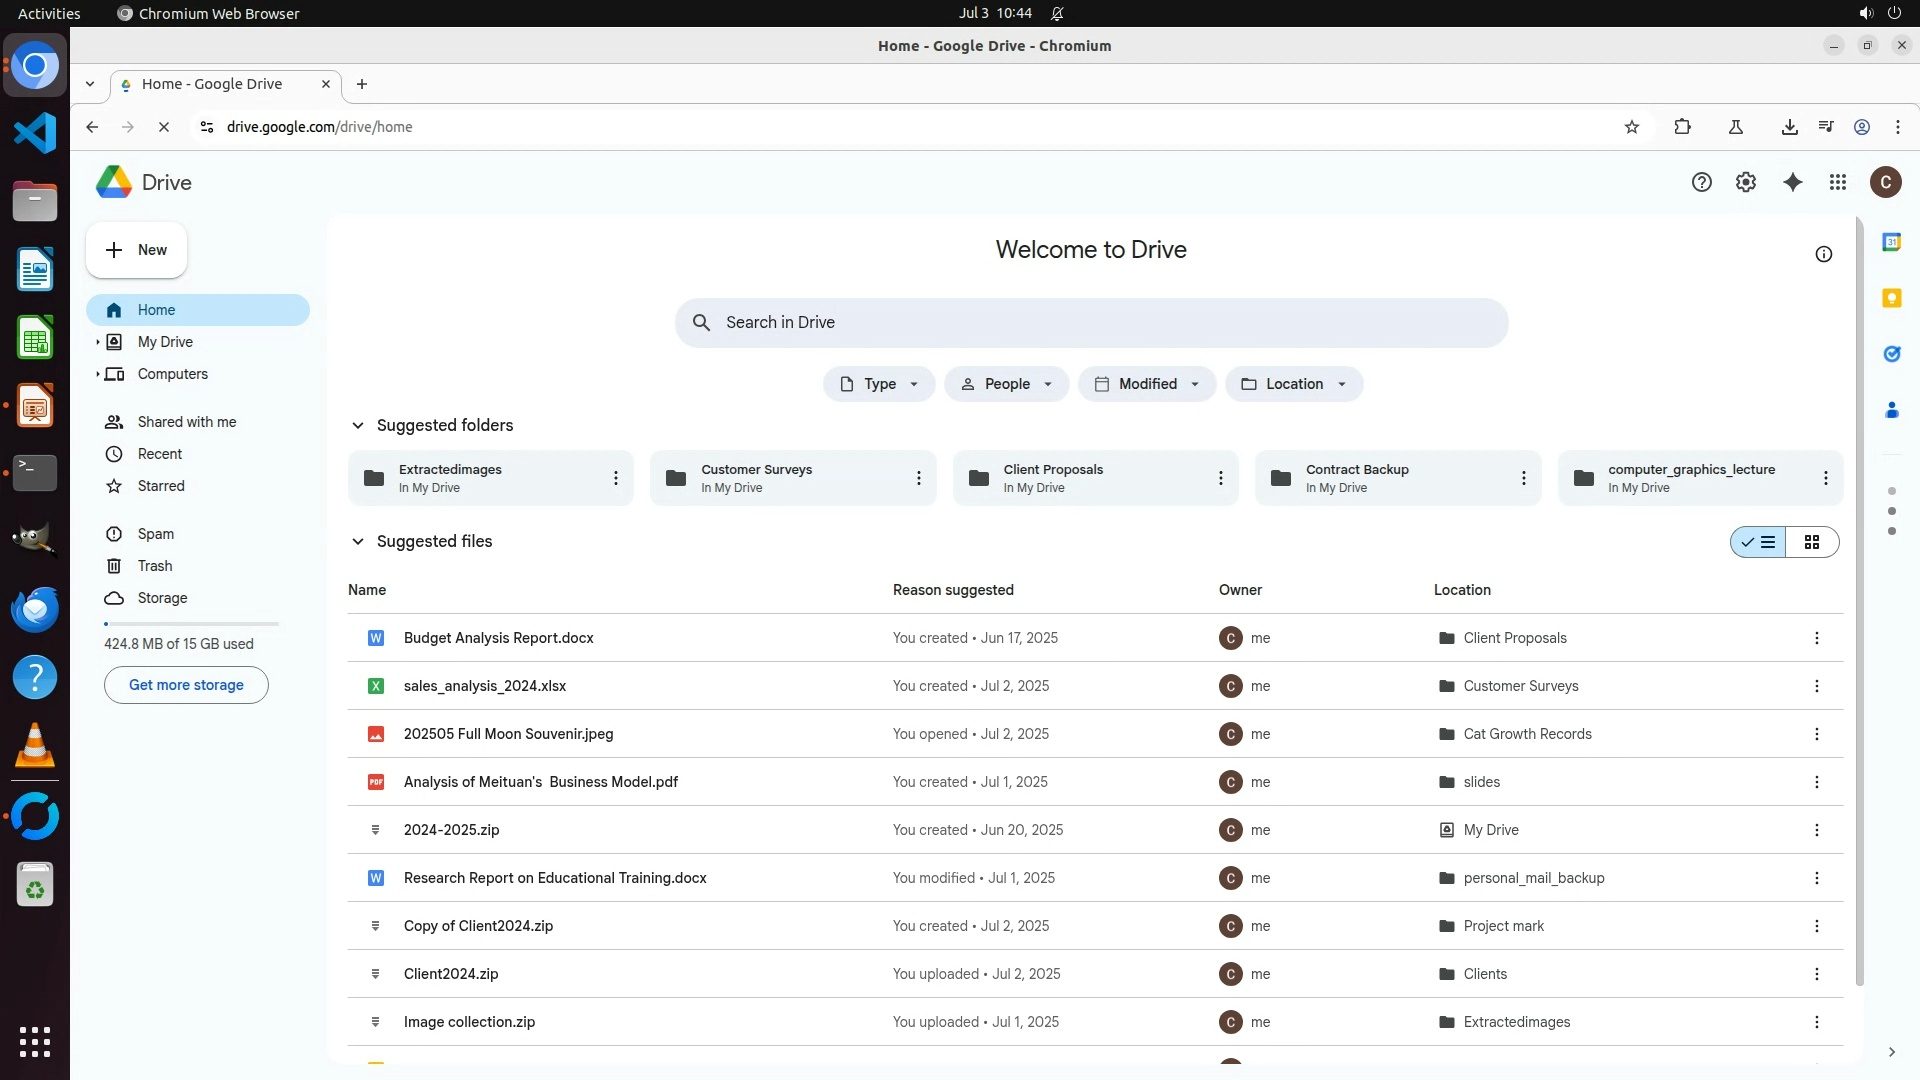Open the Modified filter dropdown

click(1146, 384)
